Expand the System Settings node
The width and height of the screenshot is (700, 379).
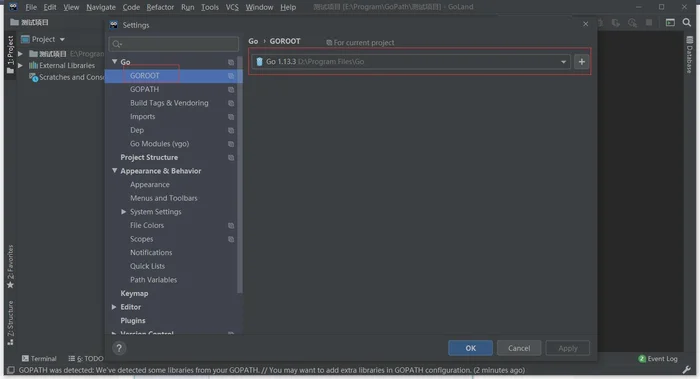(x=124, y=212)
